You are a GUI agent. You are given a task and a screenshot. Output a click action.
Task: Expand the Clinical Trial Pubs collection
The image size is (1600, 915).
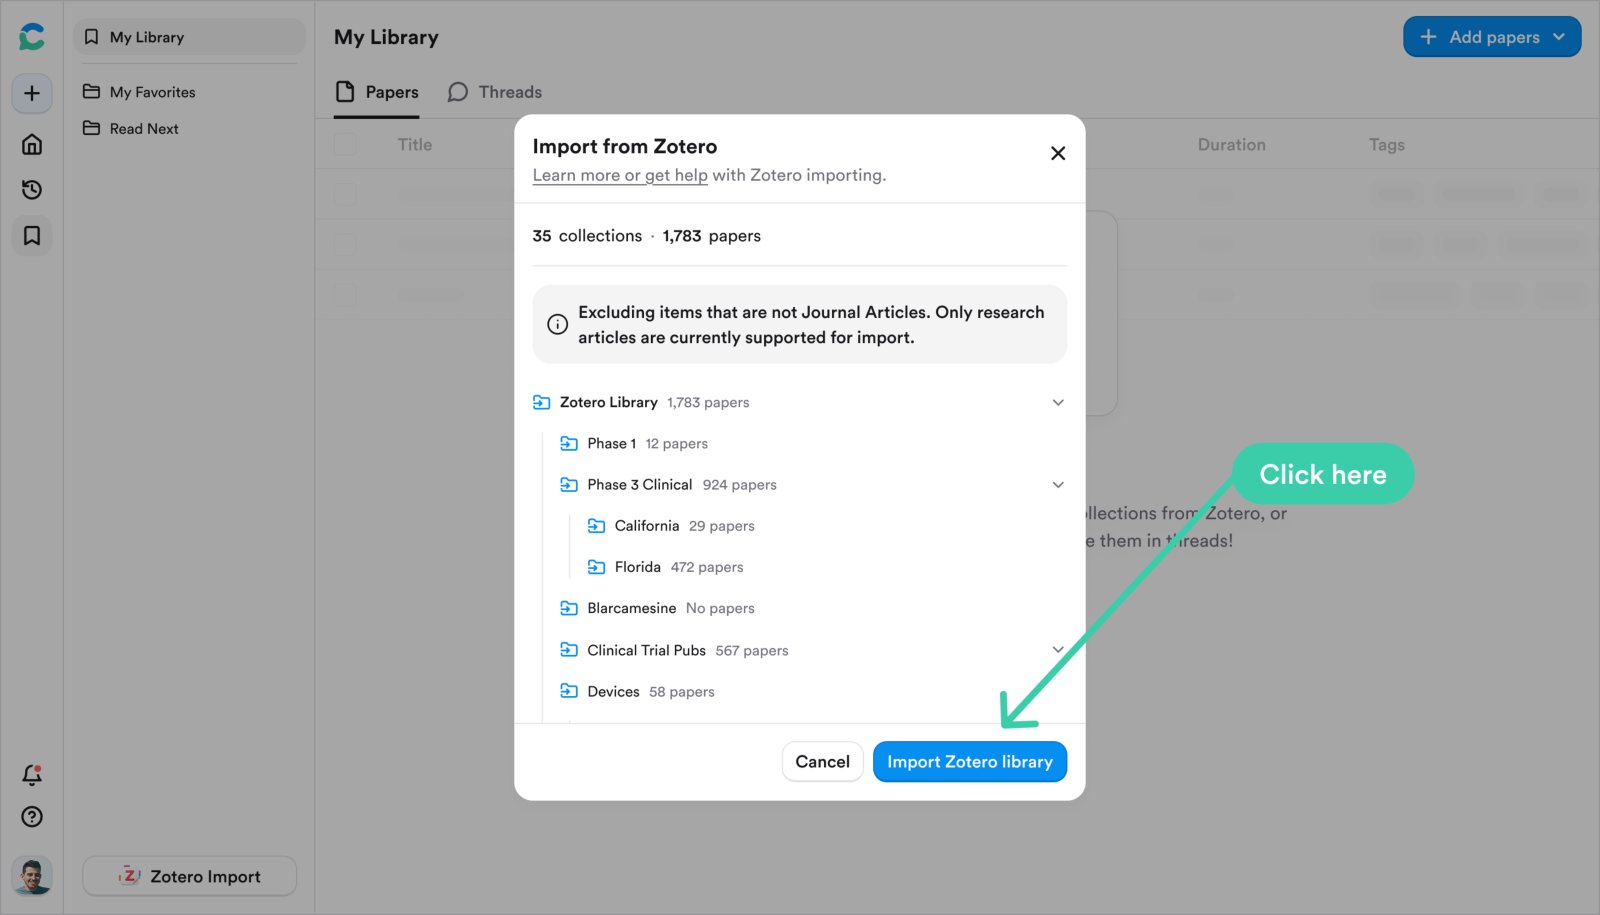(1058, 650)
